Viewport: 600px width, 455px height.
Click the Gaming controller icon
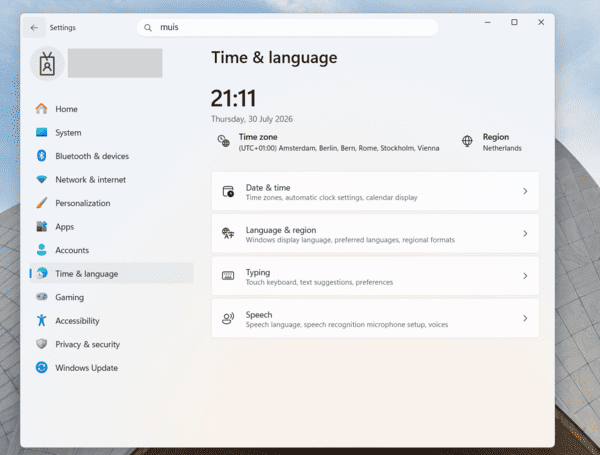[41, 297]
